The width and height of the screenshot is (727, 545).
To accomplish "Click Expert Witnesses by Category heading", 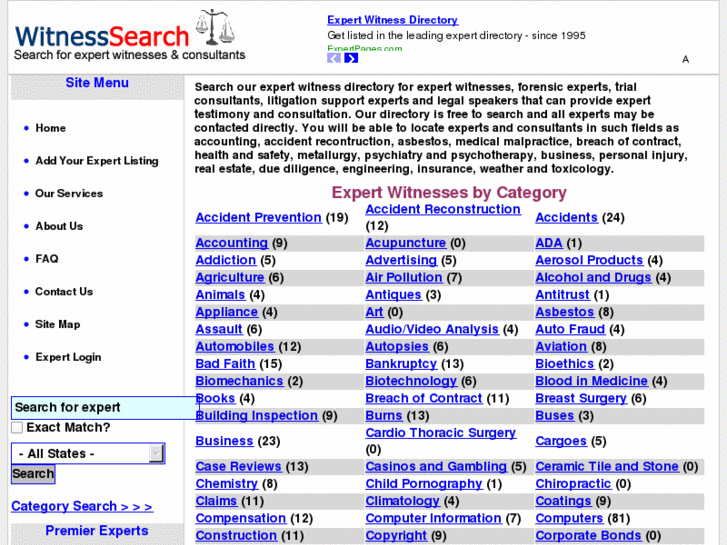I will (x=449, y=192).
